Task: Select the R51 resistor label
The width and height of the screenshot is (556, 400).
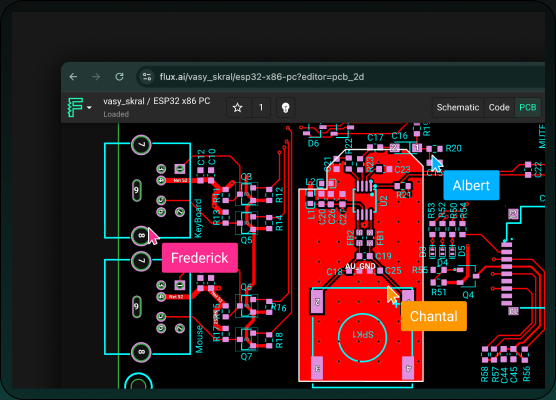Action: click(439, 292)
